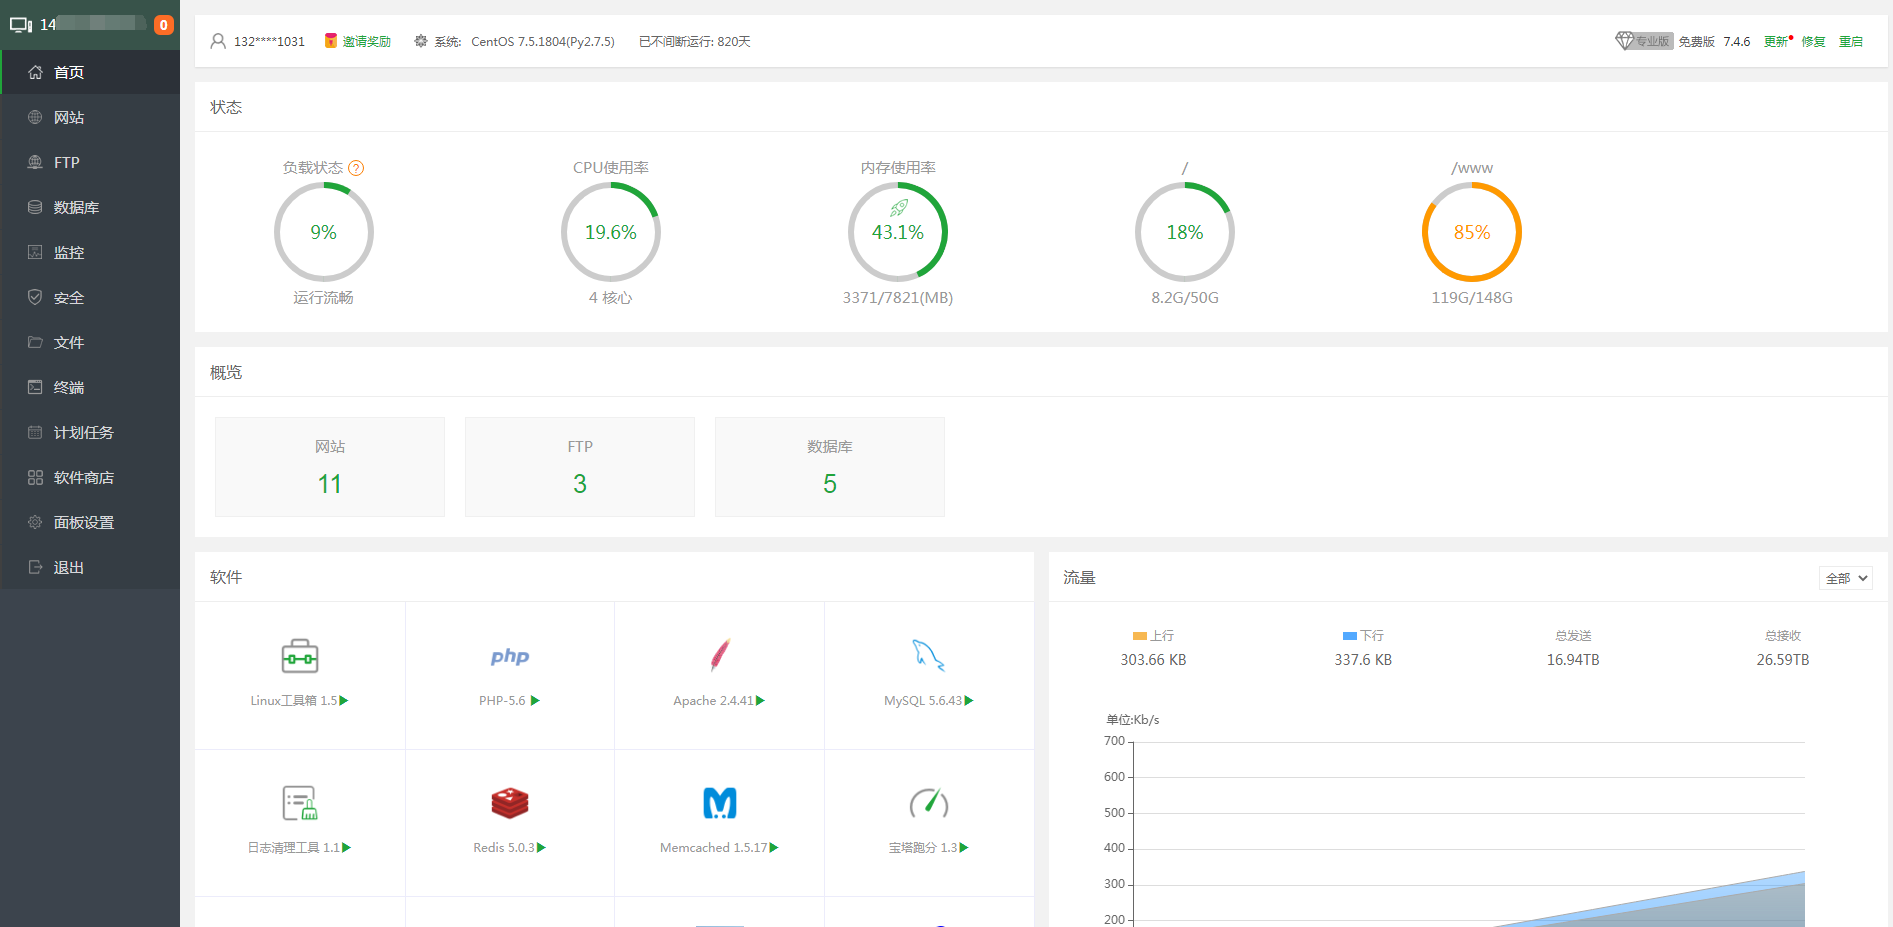Open 数据库 from the sidebar menu

(76, 208)
